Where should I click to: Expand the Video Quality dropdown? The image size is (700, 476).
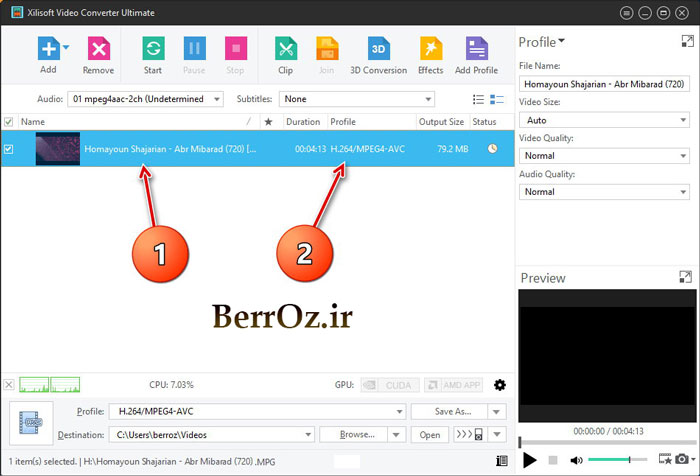604,156
